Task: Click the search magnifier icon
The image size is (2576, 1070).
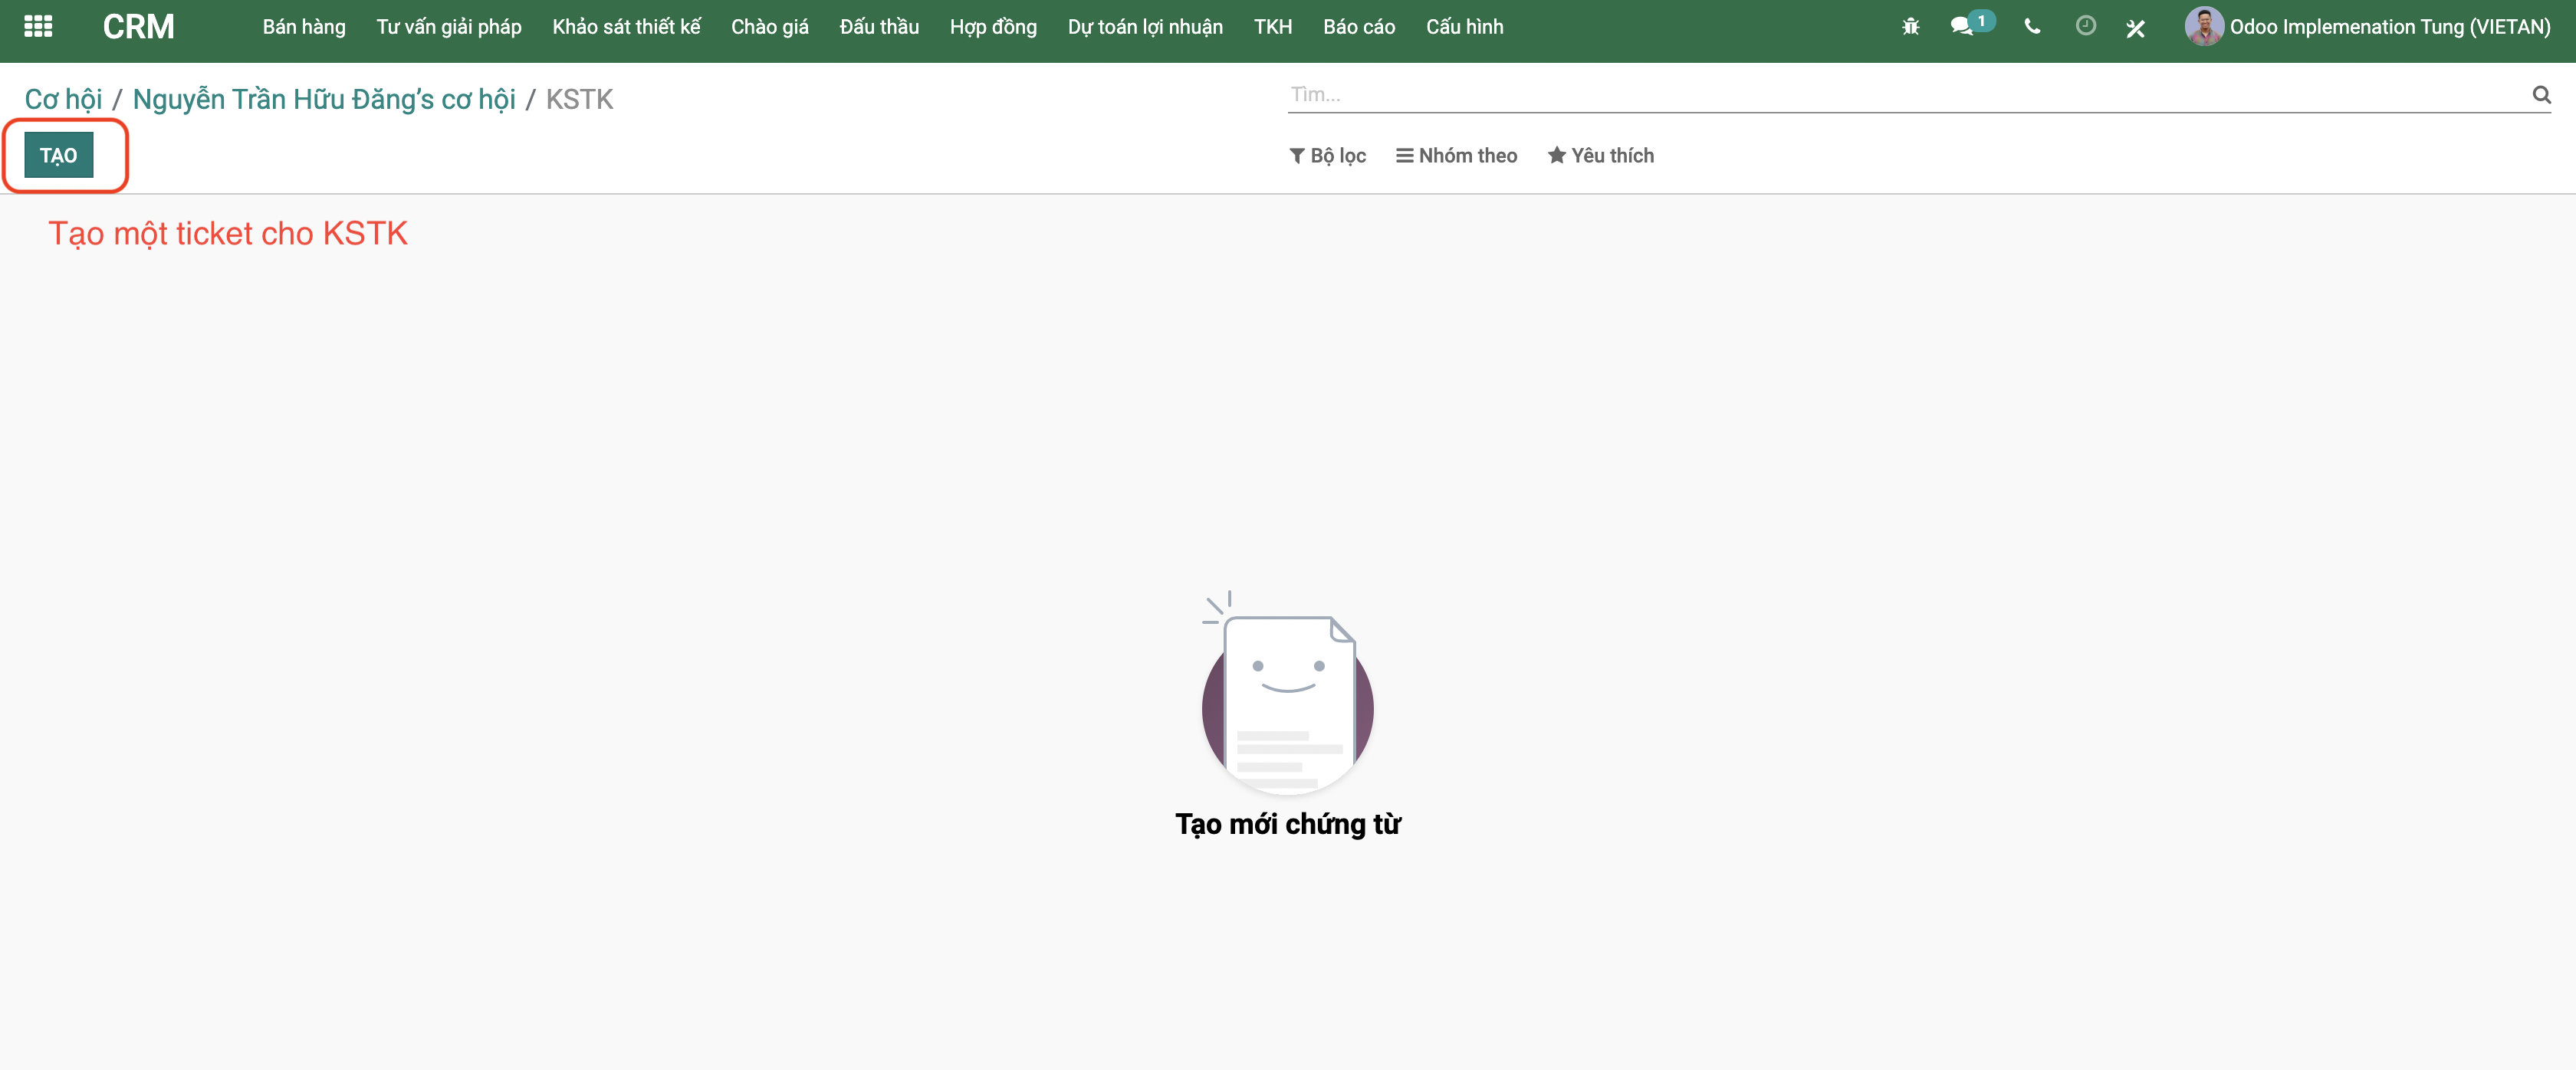Action: [2540, 95]
